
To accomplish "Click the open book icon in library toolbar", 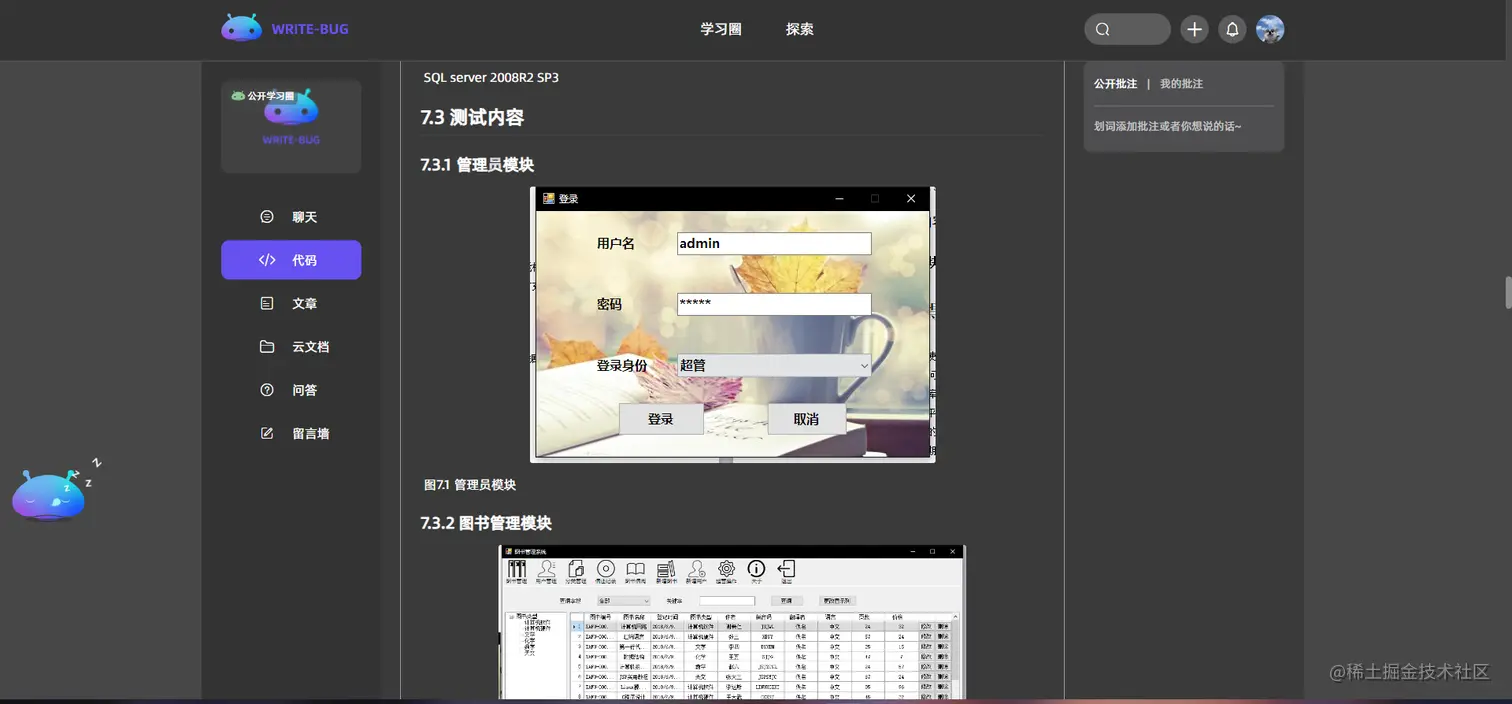I will [635, 569].
